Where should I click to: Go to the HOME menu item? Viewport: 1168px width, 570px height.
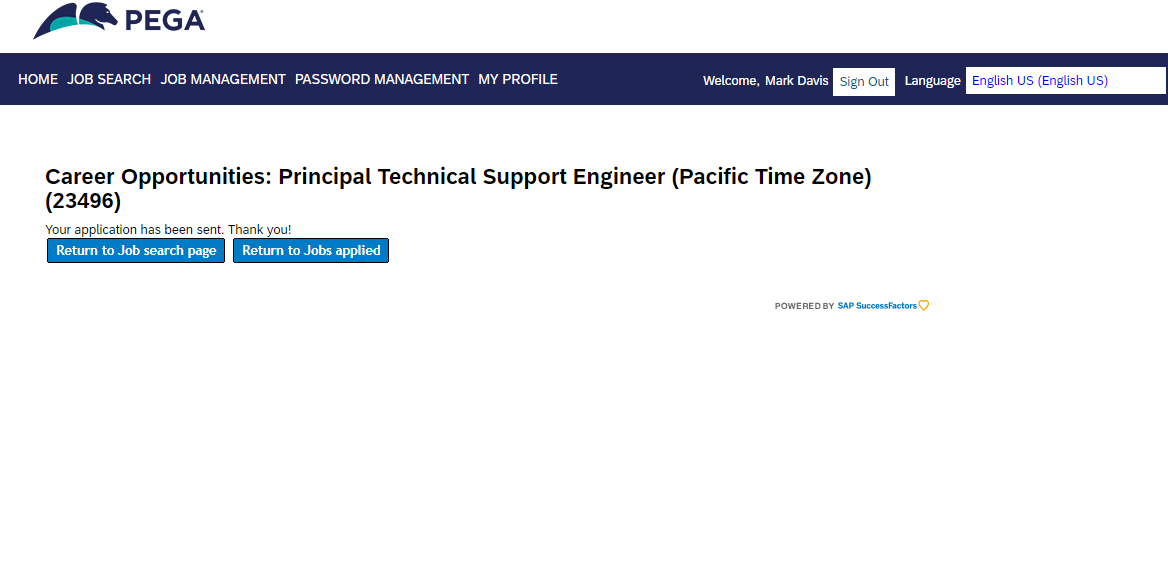(38, 79)
